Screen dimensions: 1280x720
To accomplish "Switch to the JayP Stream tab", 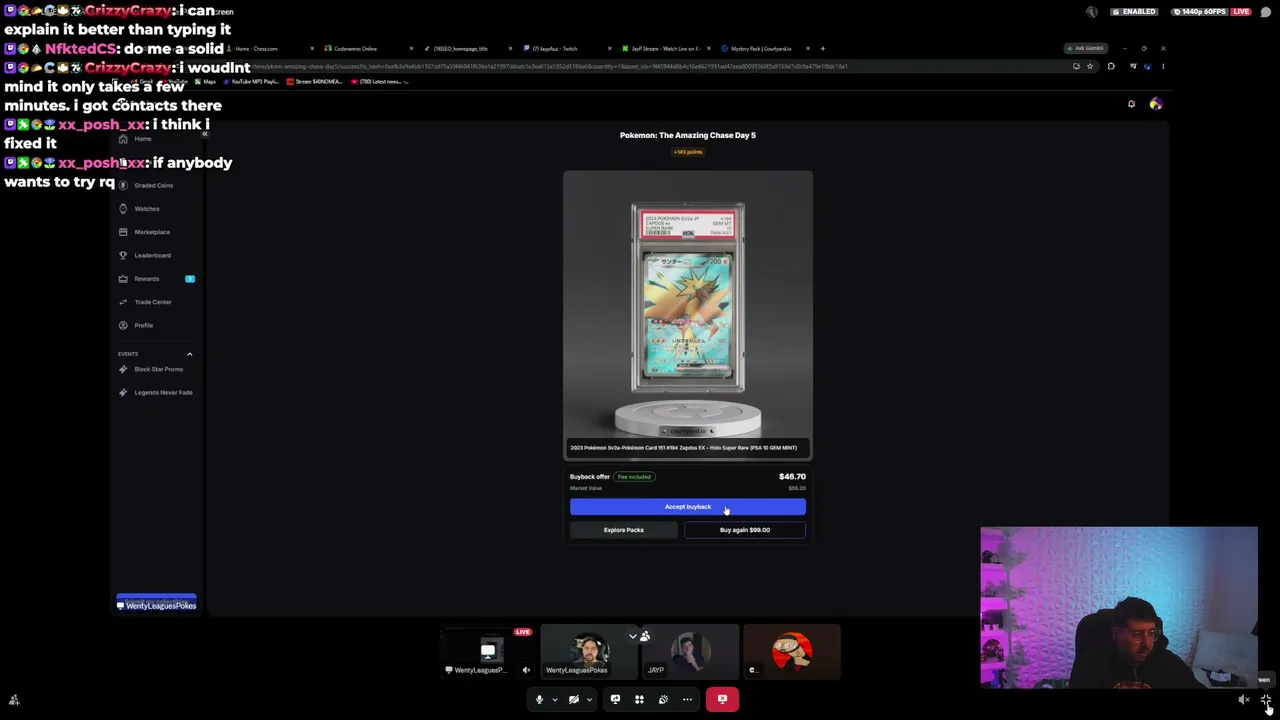I will click(x=666, y=48).
